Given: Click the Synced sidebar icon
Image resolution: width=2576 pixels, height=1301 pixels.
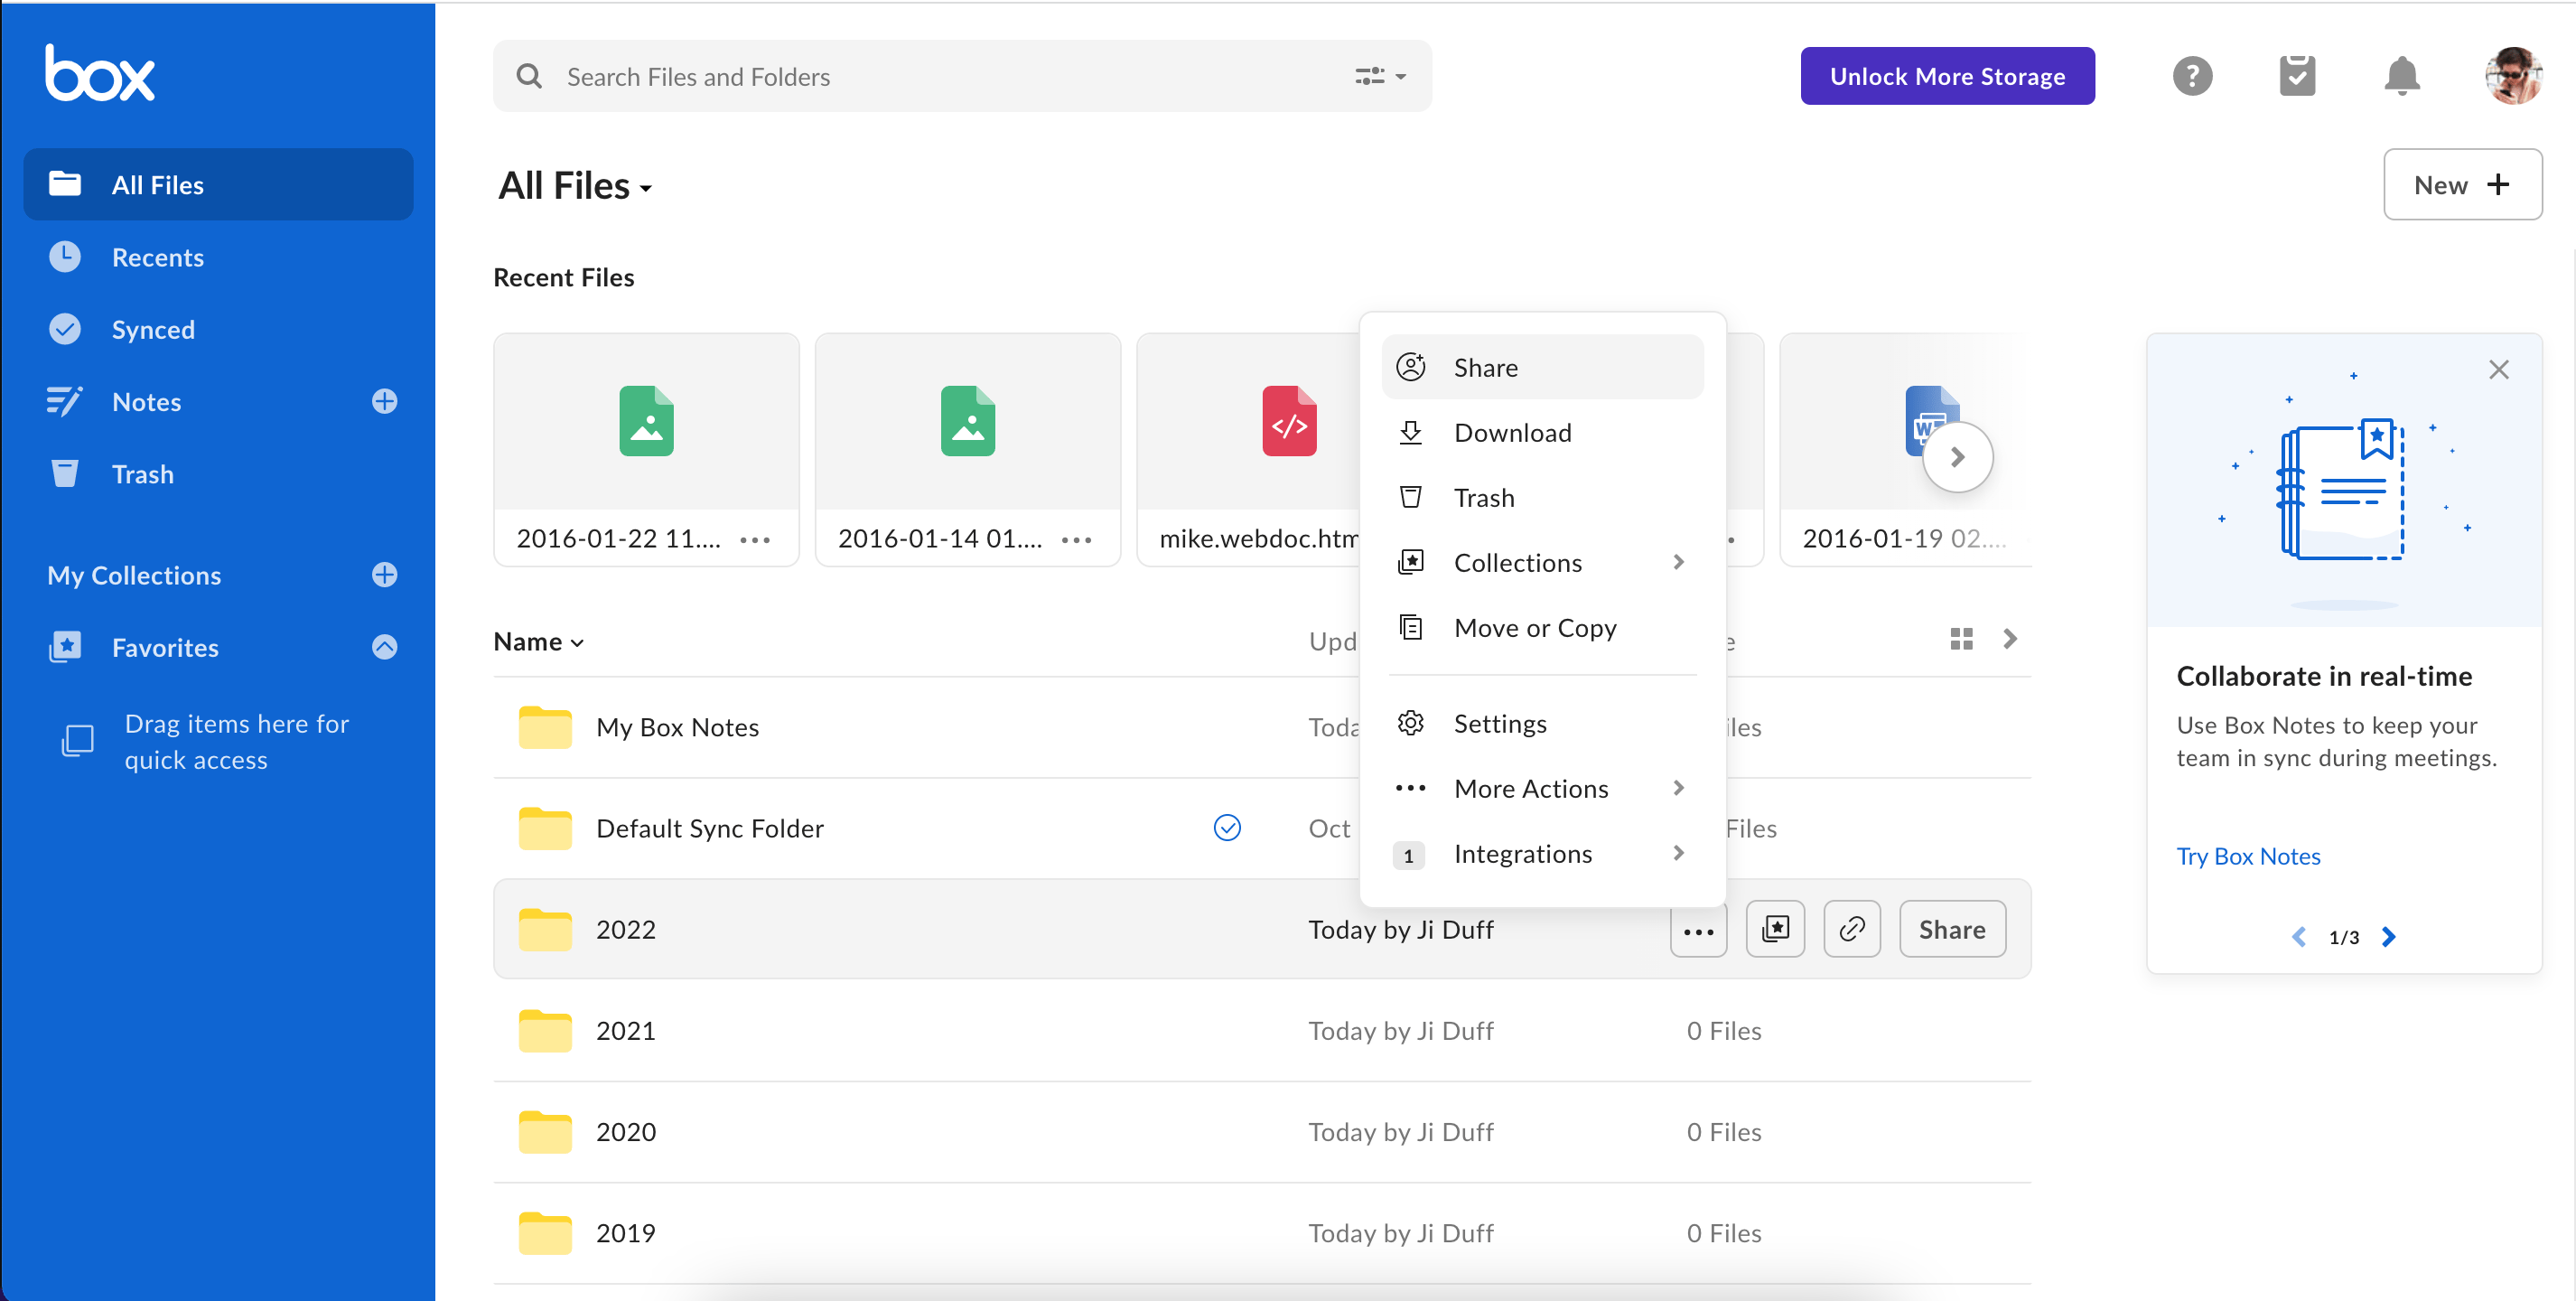Looking at the screenshot, I should click(65, 329).
